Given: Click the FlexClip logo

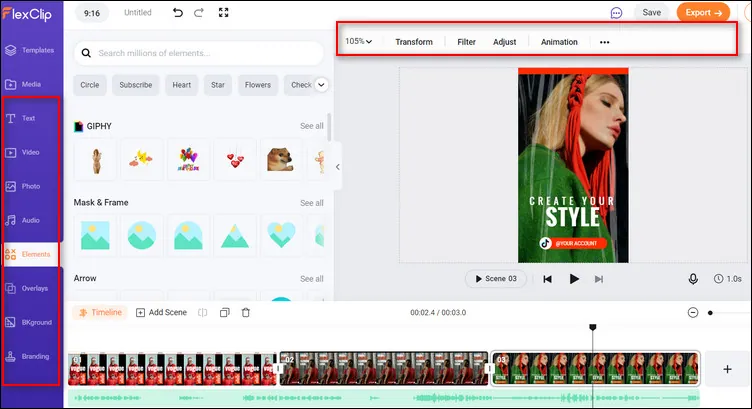Looking at the screenshot, I should pyautogui.click(x=27, y=13).
